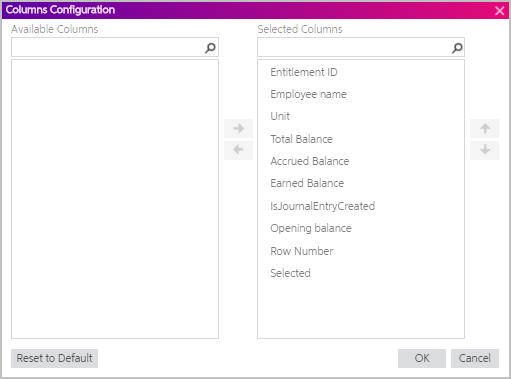Viewport: 511px width, 379px height.
Task: Close the Columns Configuration dialog
Action: tap(499, 11)
